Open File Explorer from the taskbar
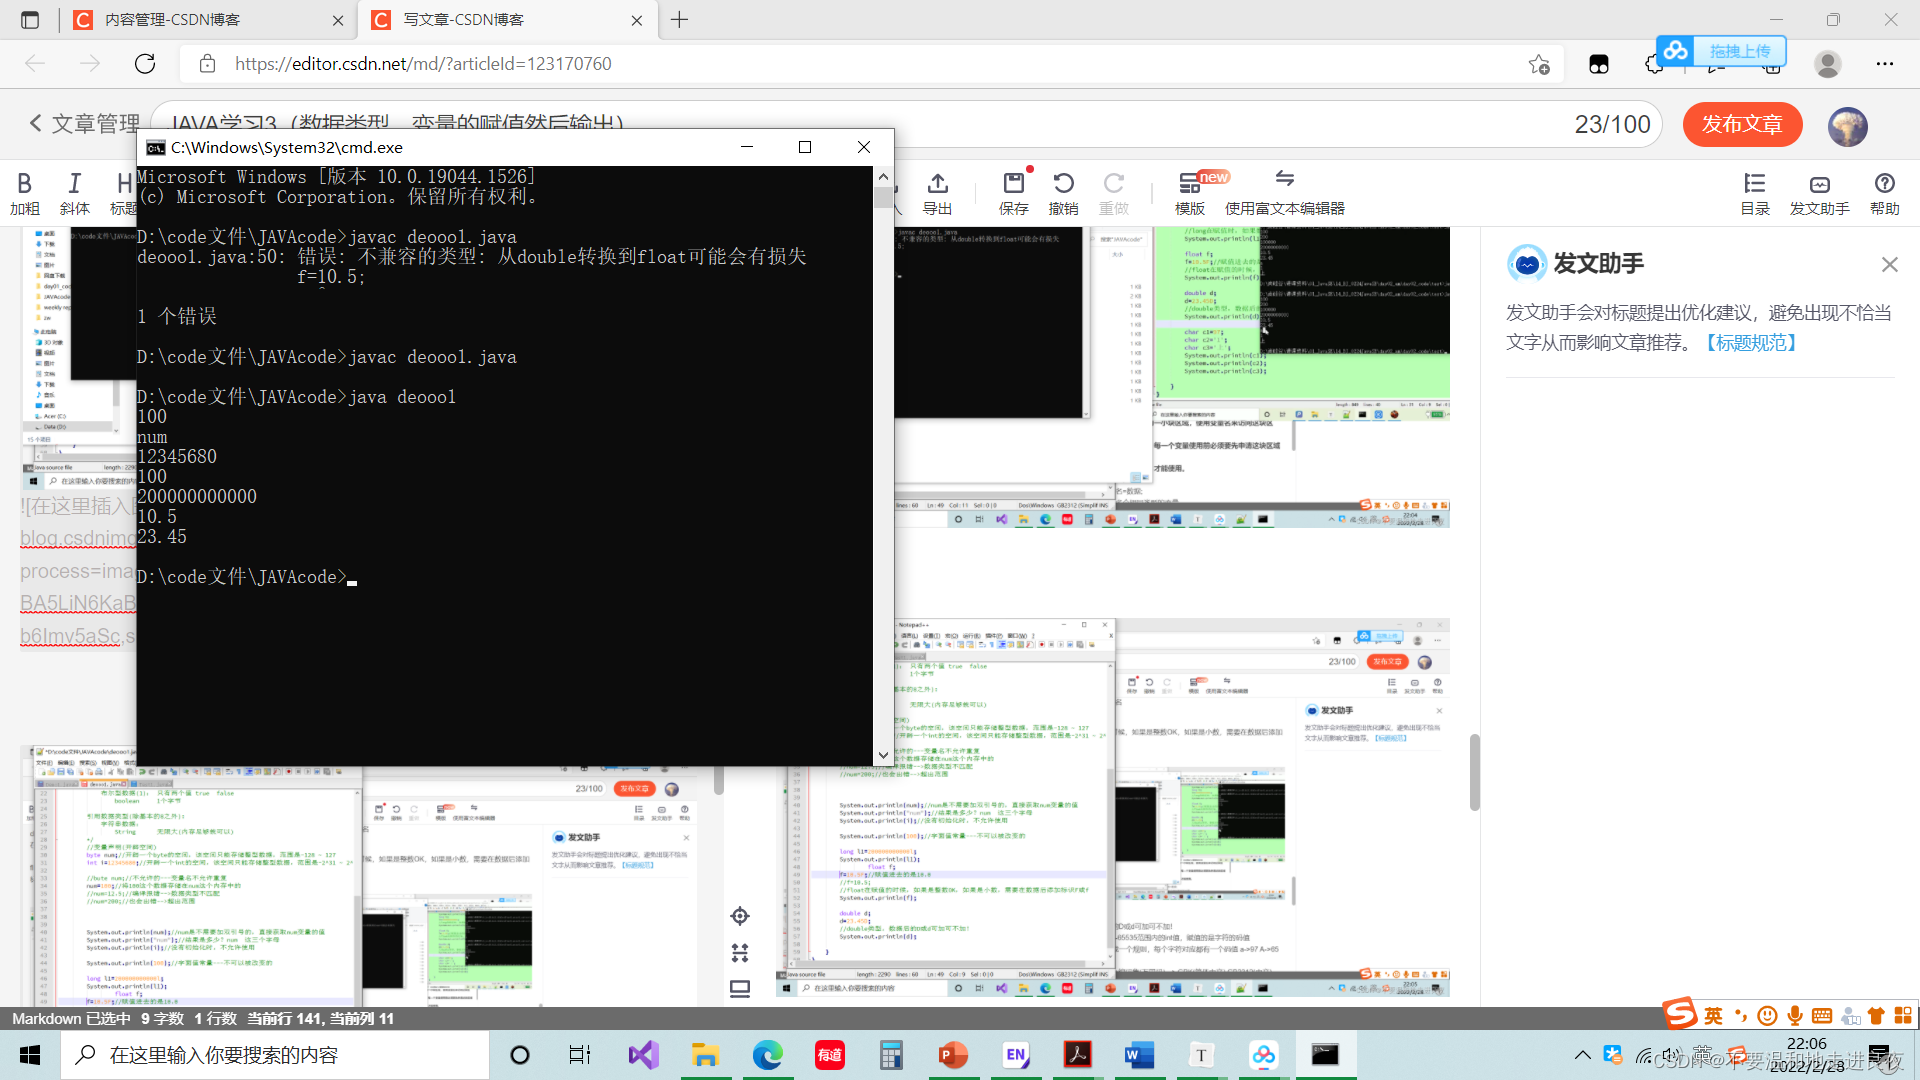1920x1080 pixels. pos(705,1055)
